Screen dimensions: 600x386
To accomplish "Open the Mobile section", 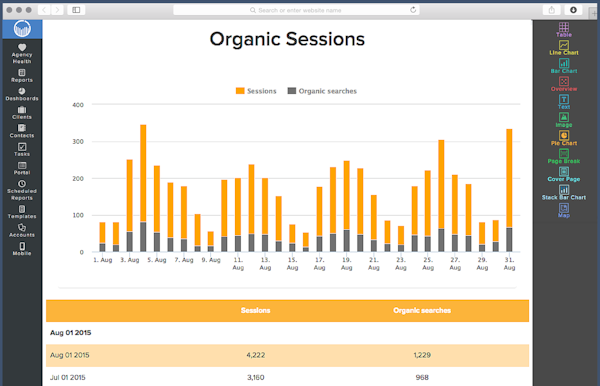I will click(x=22, y=249).
